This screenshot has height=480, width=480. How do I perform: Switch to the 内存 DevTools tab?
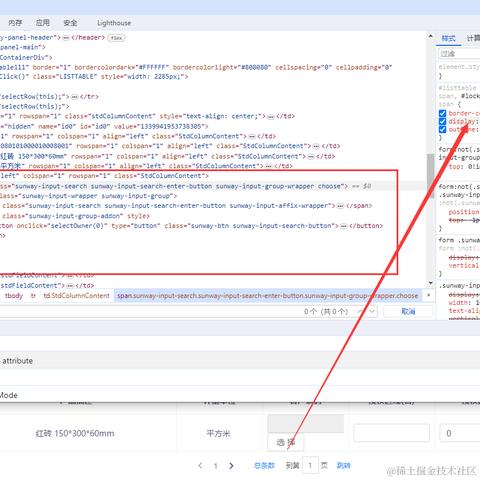(15, 23)
